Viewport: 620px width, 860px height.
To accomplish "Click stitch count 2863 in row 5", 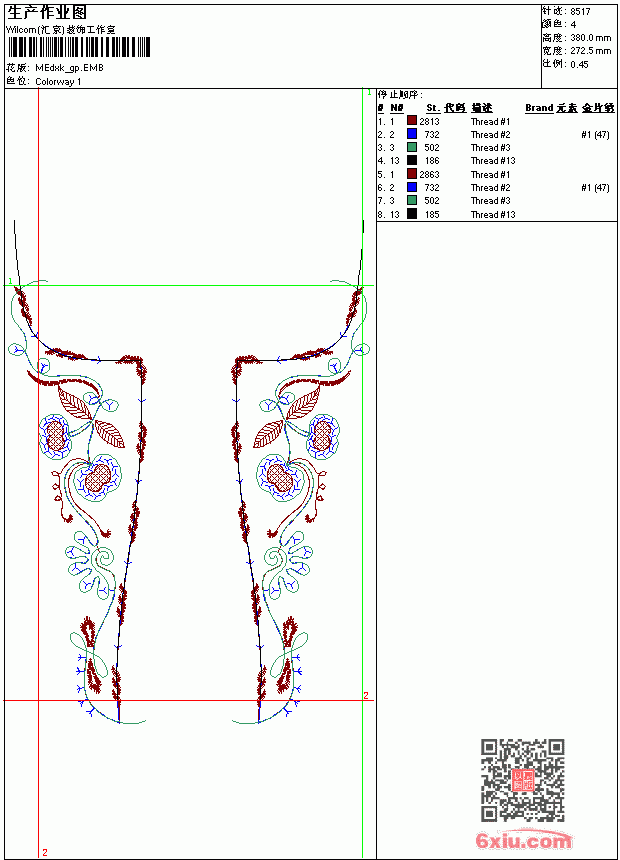I will click(429, 174).
